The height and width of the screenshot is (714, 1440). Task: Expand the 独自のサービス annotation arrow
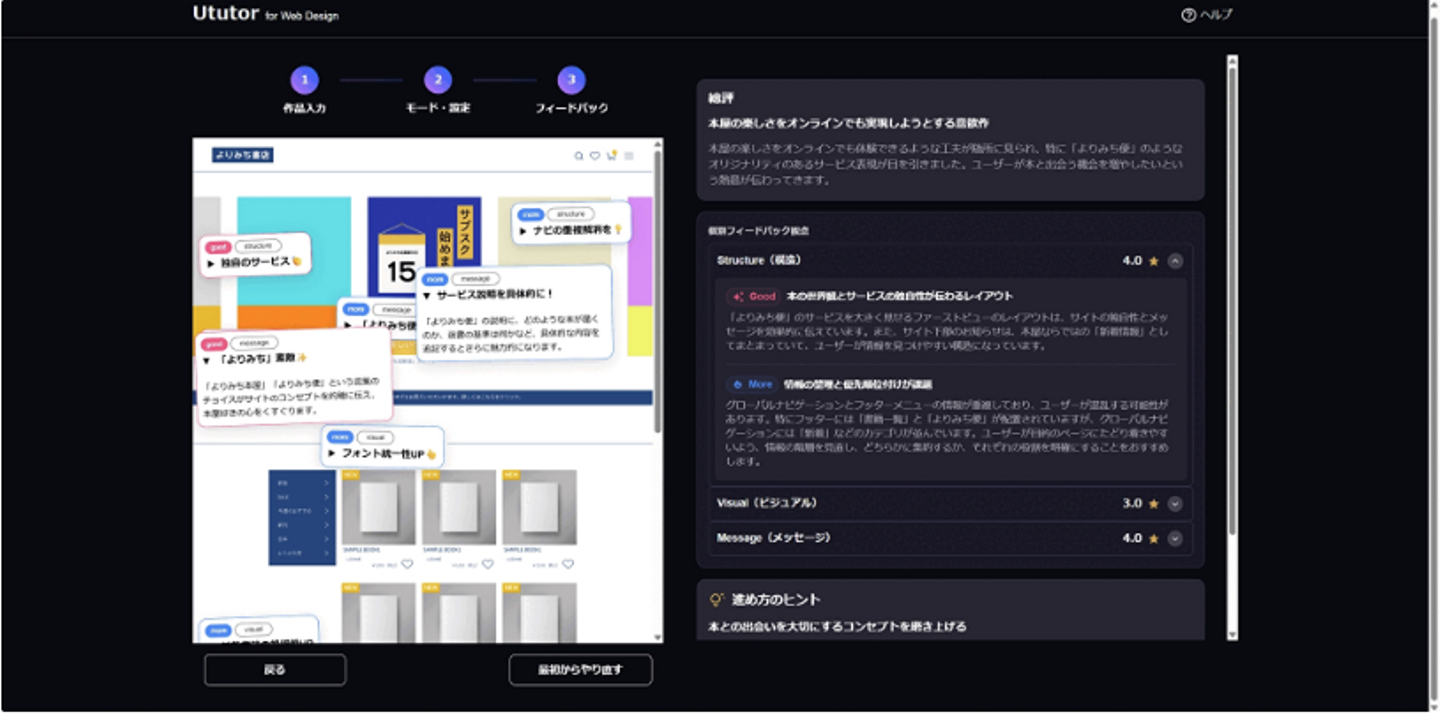tap(211, 263)
